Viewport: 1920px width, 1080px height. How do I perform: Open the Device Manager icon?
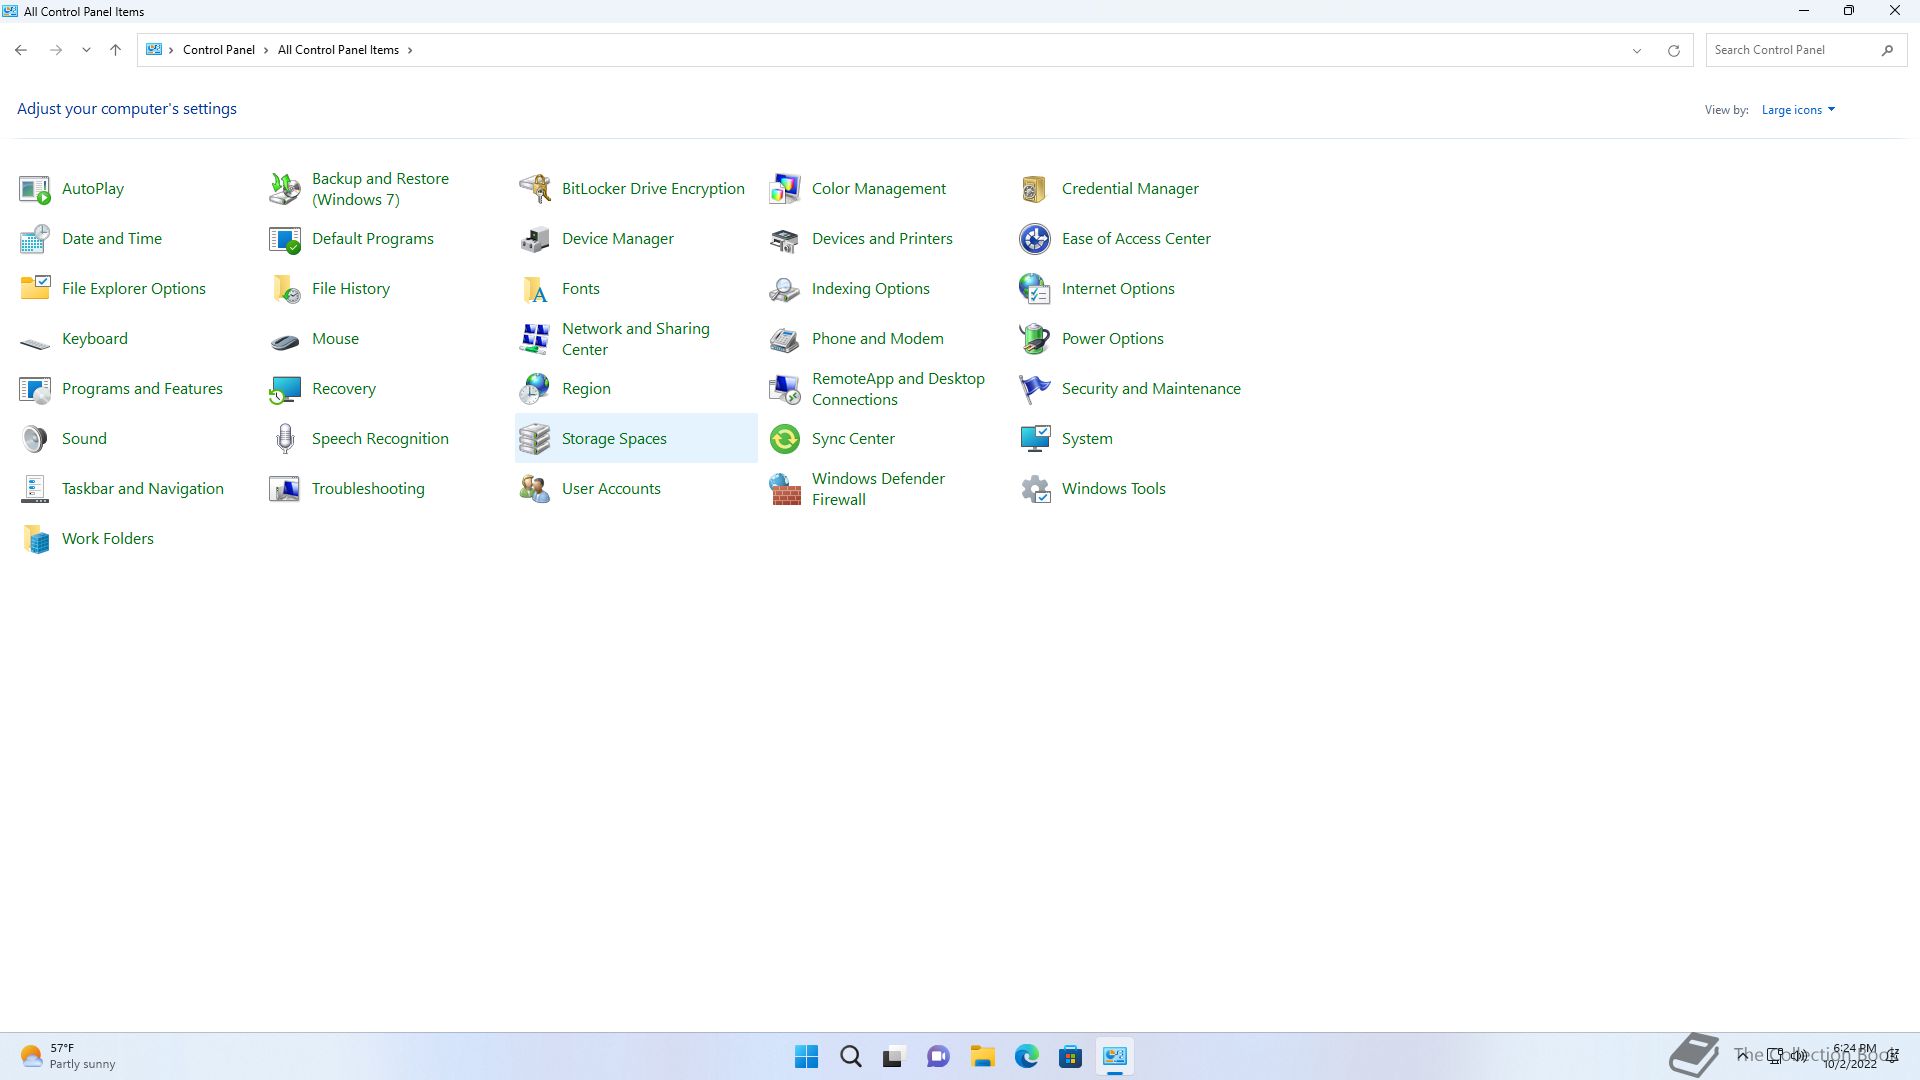[x=535, y=239]
